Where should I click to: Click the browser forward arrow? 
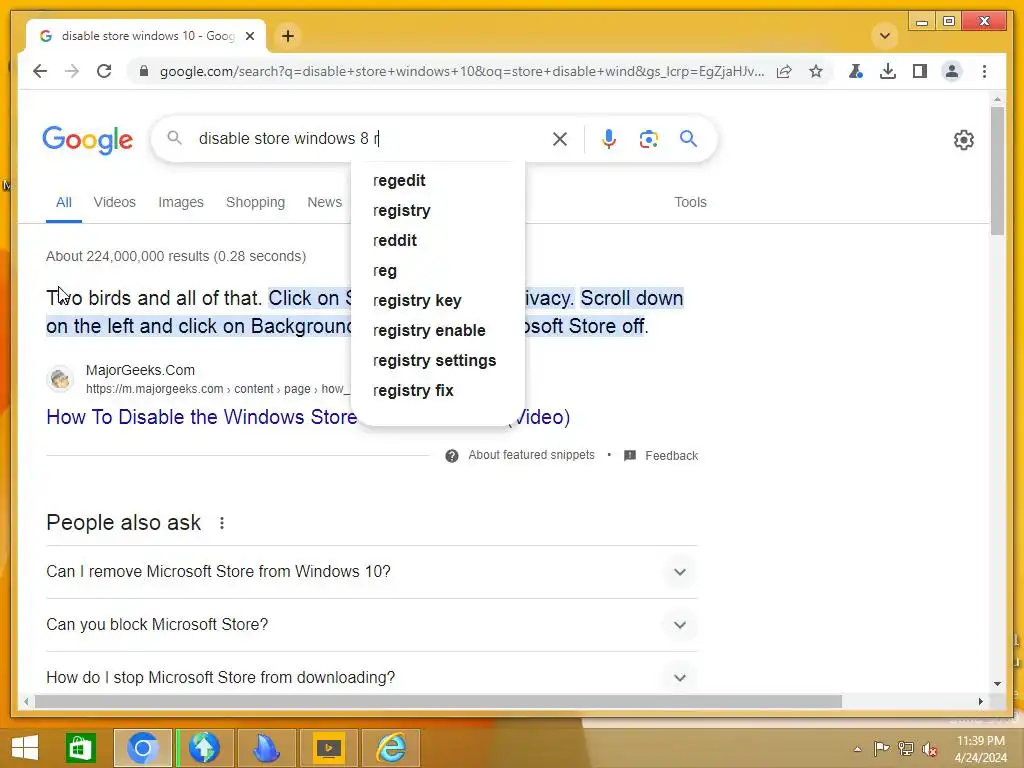point(72,71)
